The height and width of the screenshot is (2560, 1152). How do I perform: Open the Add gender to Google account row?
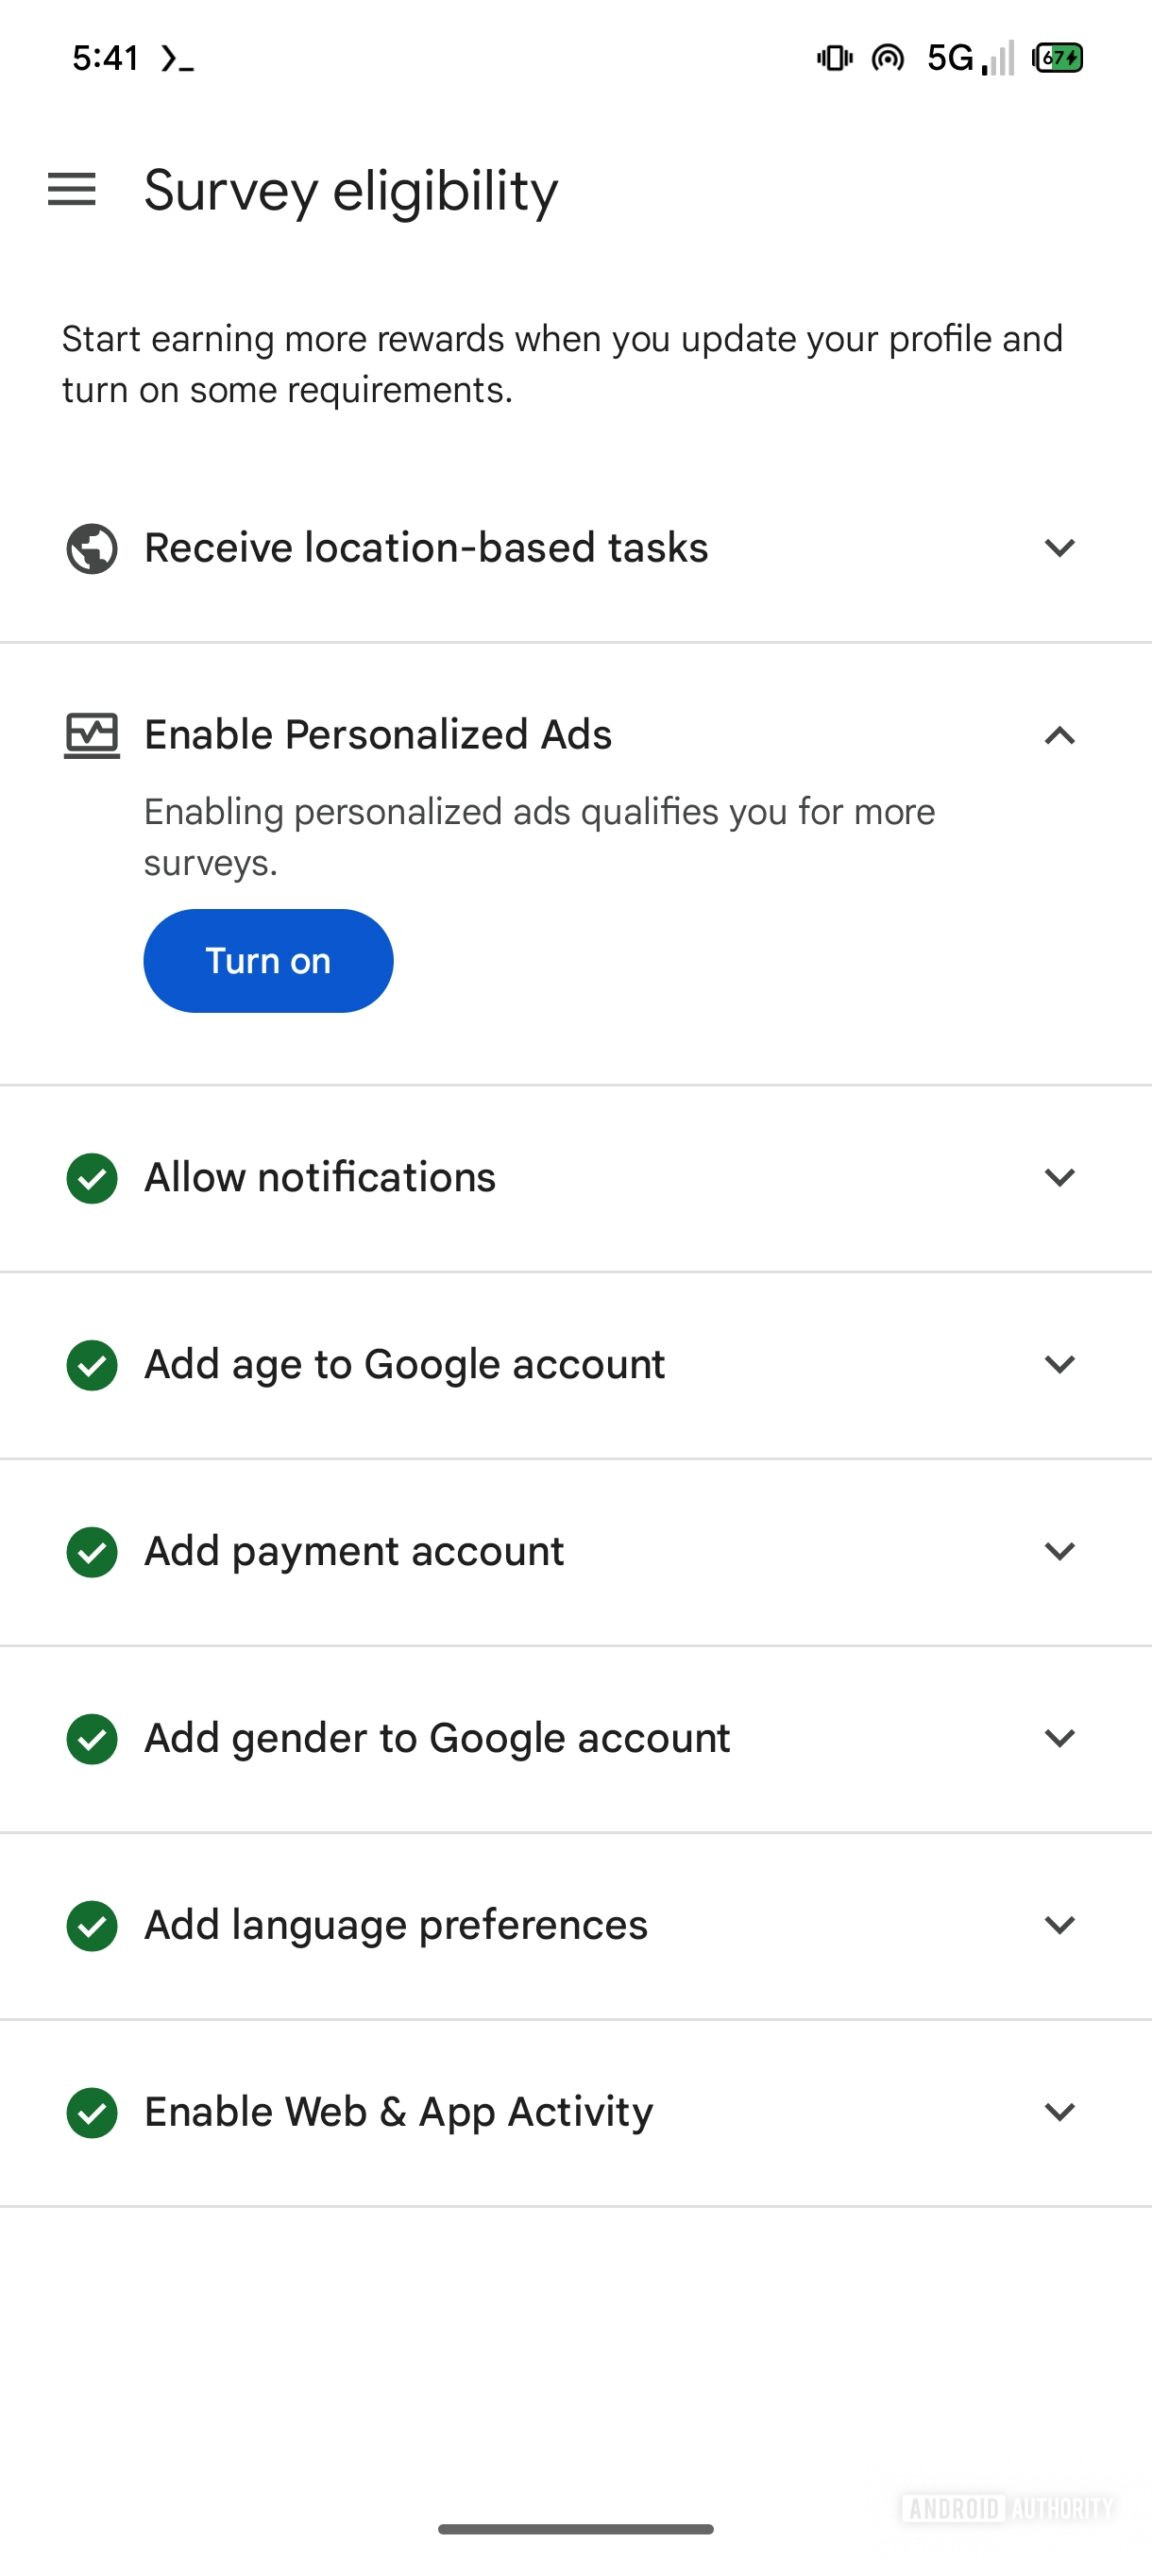(x=437, y=1738)
